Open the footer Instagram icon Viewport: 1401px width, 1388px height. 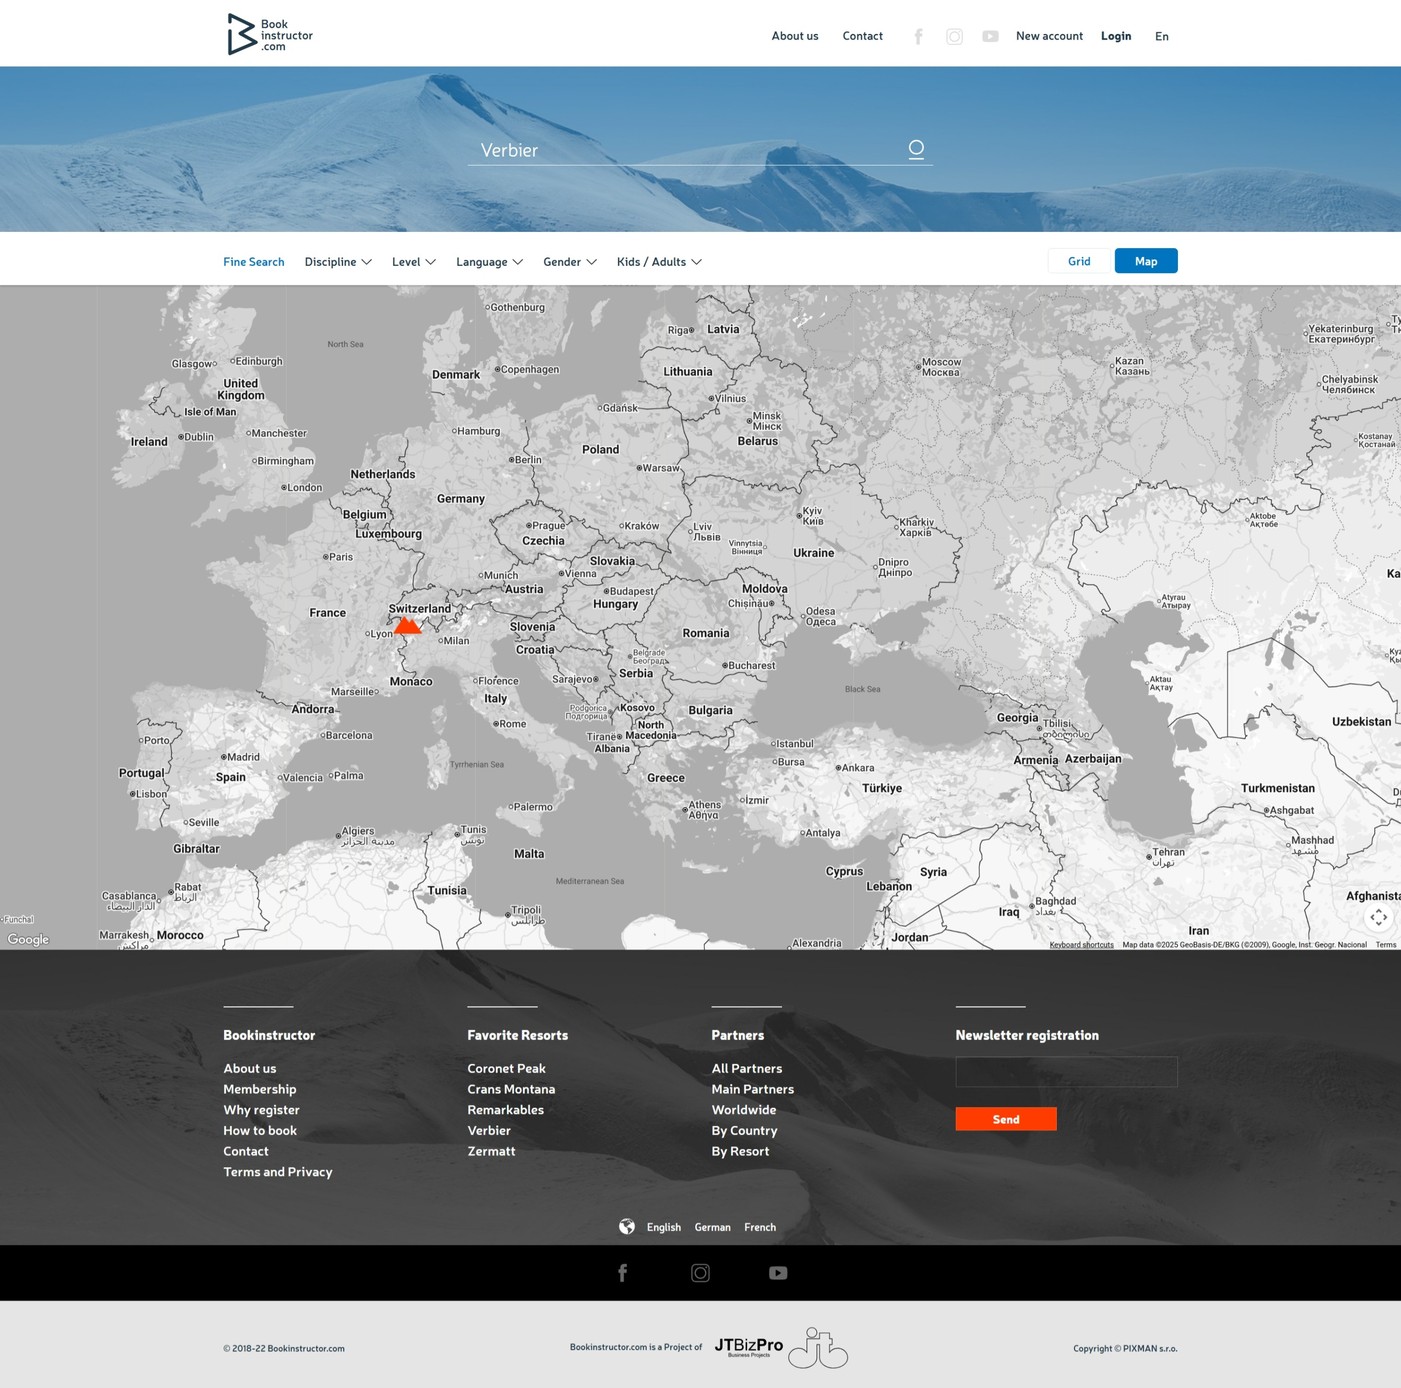pos(700,1273)
